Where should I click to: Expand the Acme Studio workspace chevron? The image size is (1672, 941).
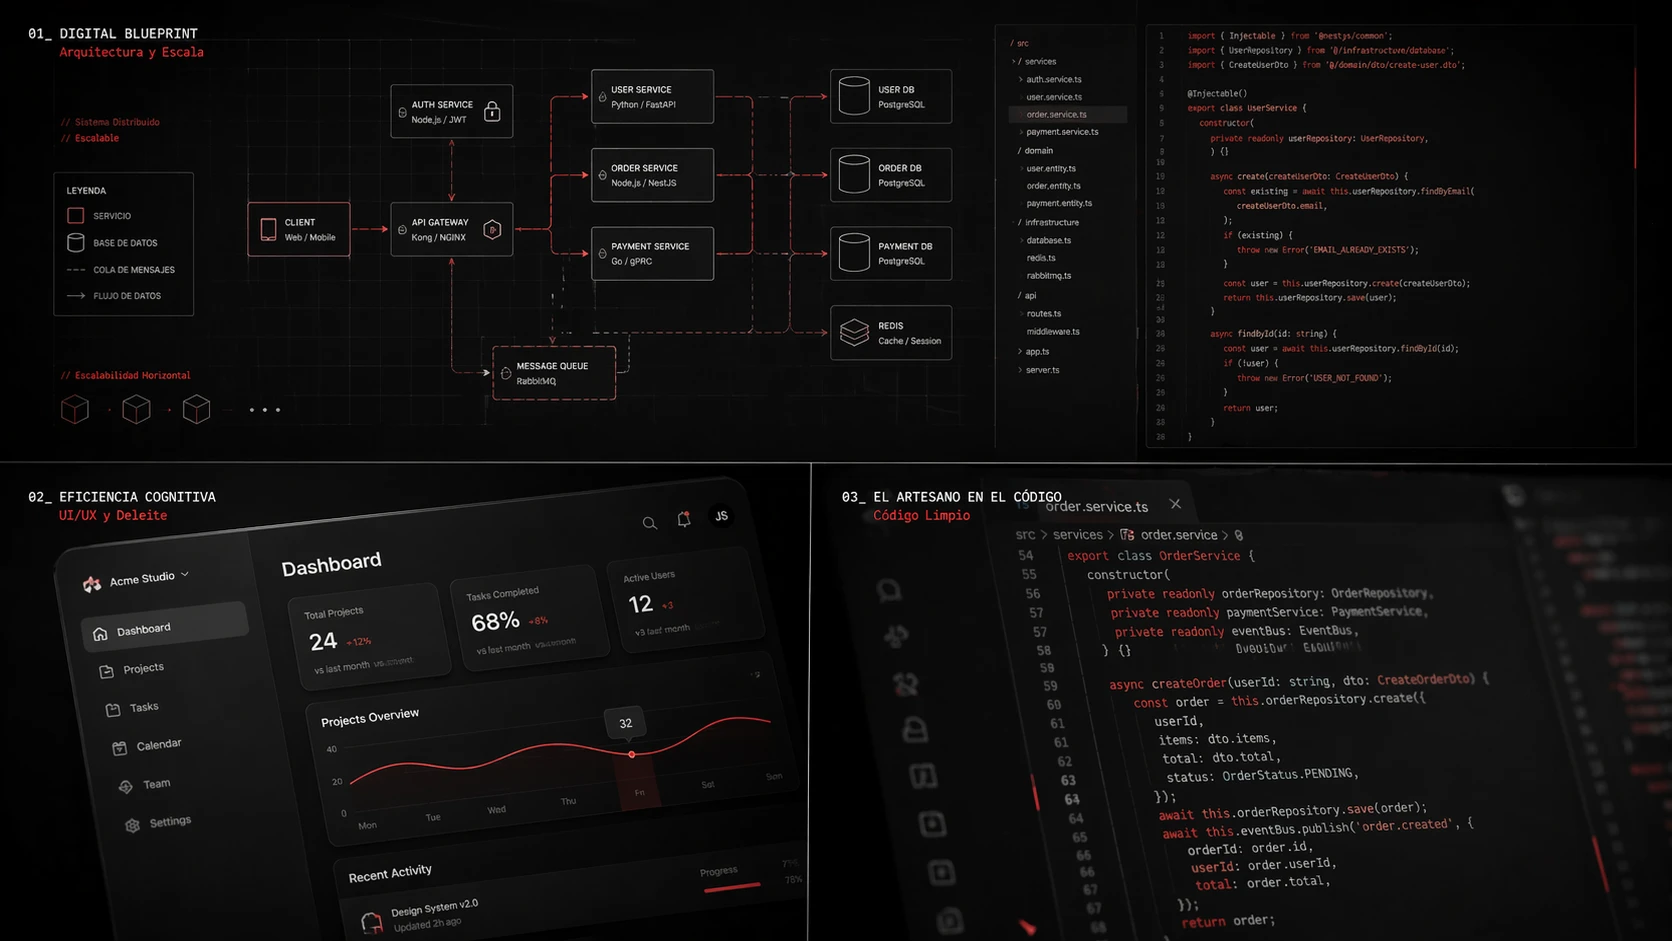tap(186, 575)
